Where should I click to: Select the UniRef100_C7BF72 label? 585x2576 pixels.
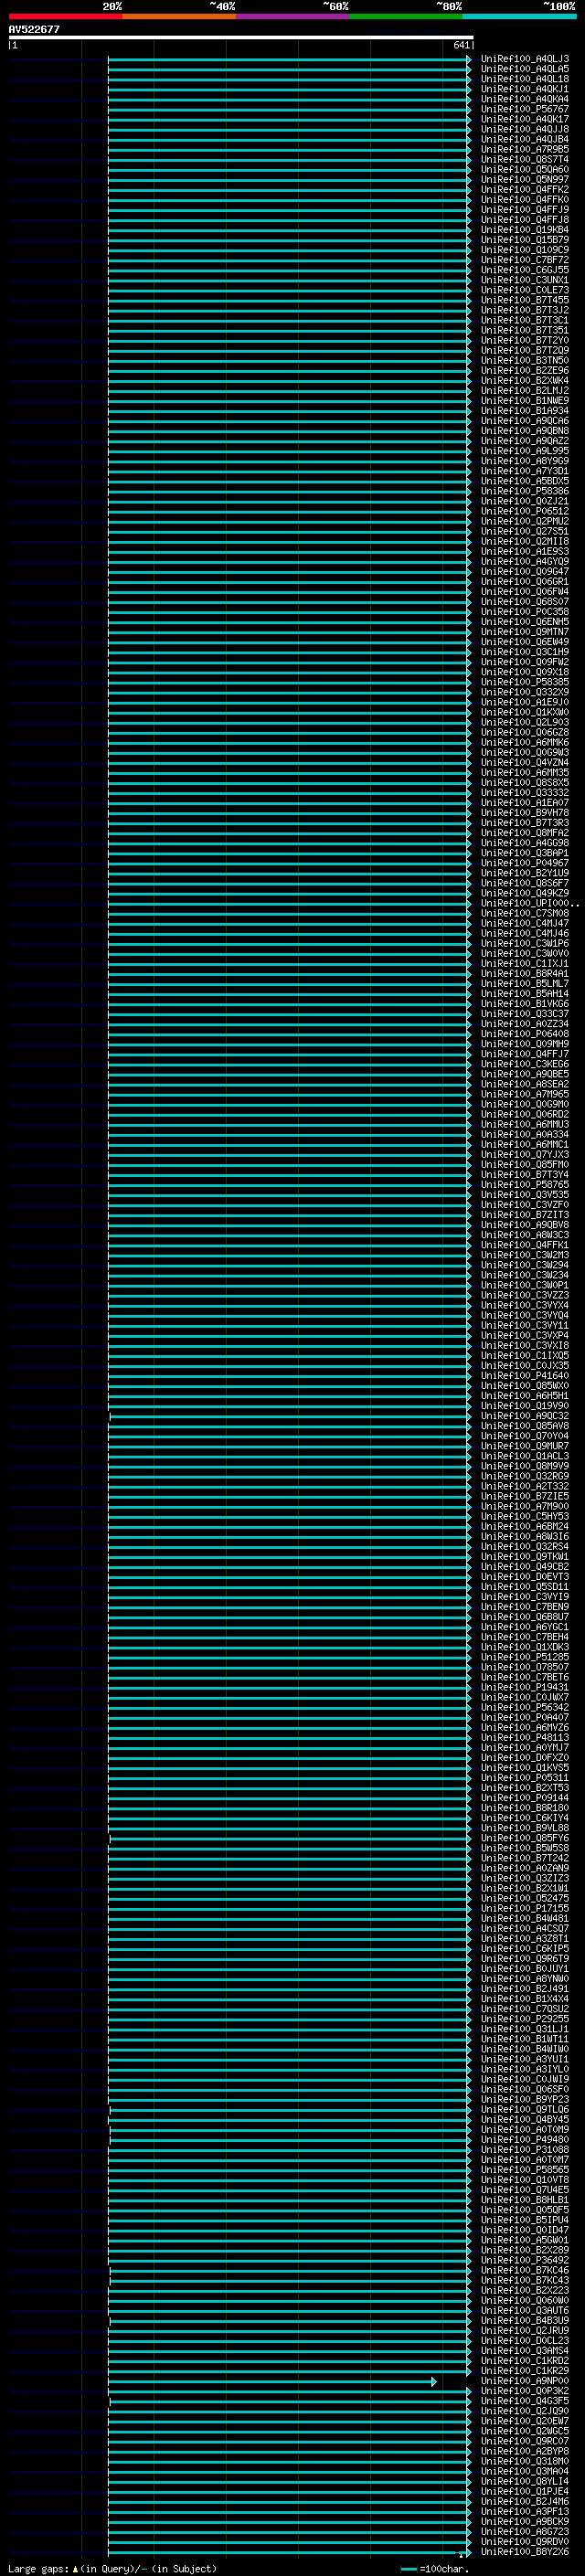coord(525,260)
